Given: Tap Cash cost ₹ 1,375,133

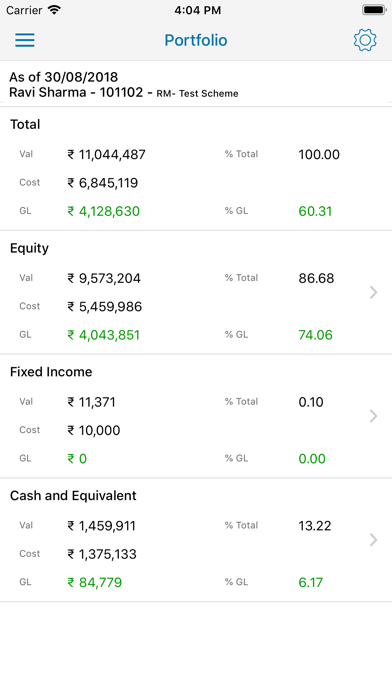Looking at the screenshot, I should point(102,554).
